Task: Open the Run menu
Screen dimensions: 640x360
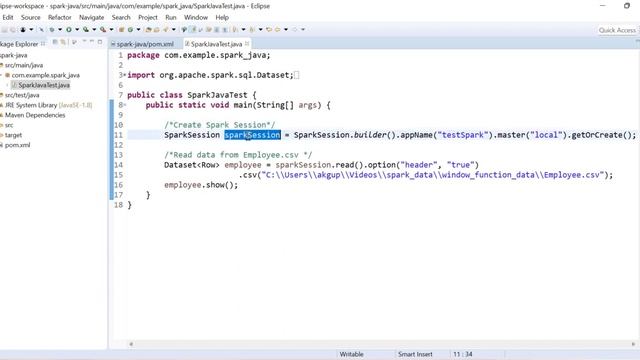Action: coord(171,18)
